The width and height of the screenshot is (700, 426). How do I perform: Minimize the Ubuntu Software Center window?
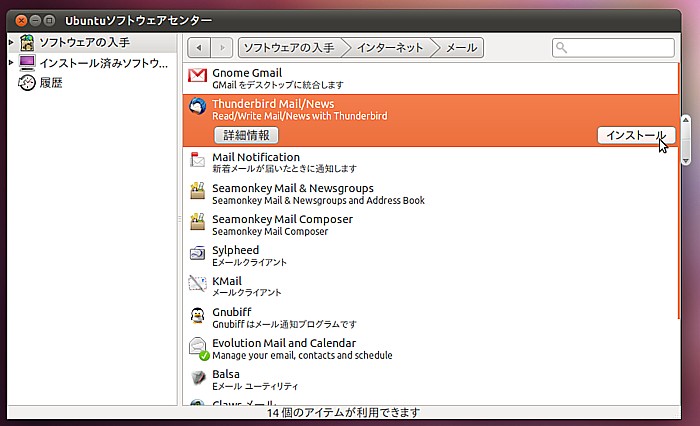[35, 20]
